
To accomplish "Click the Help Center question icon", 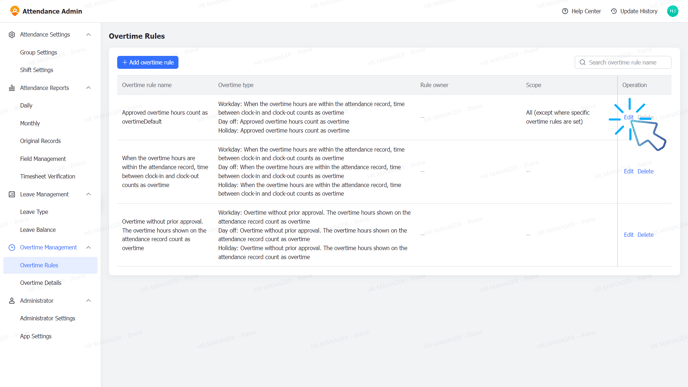I will click(x=565, y=11).
